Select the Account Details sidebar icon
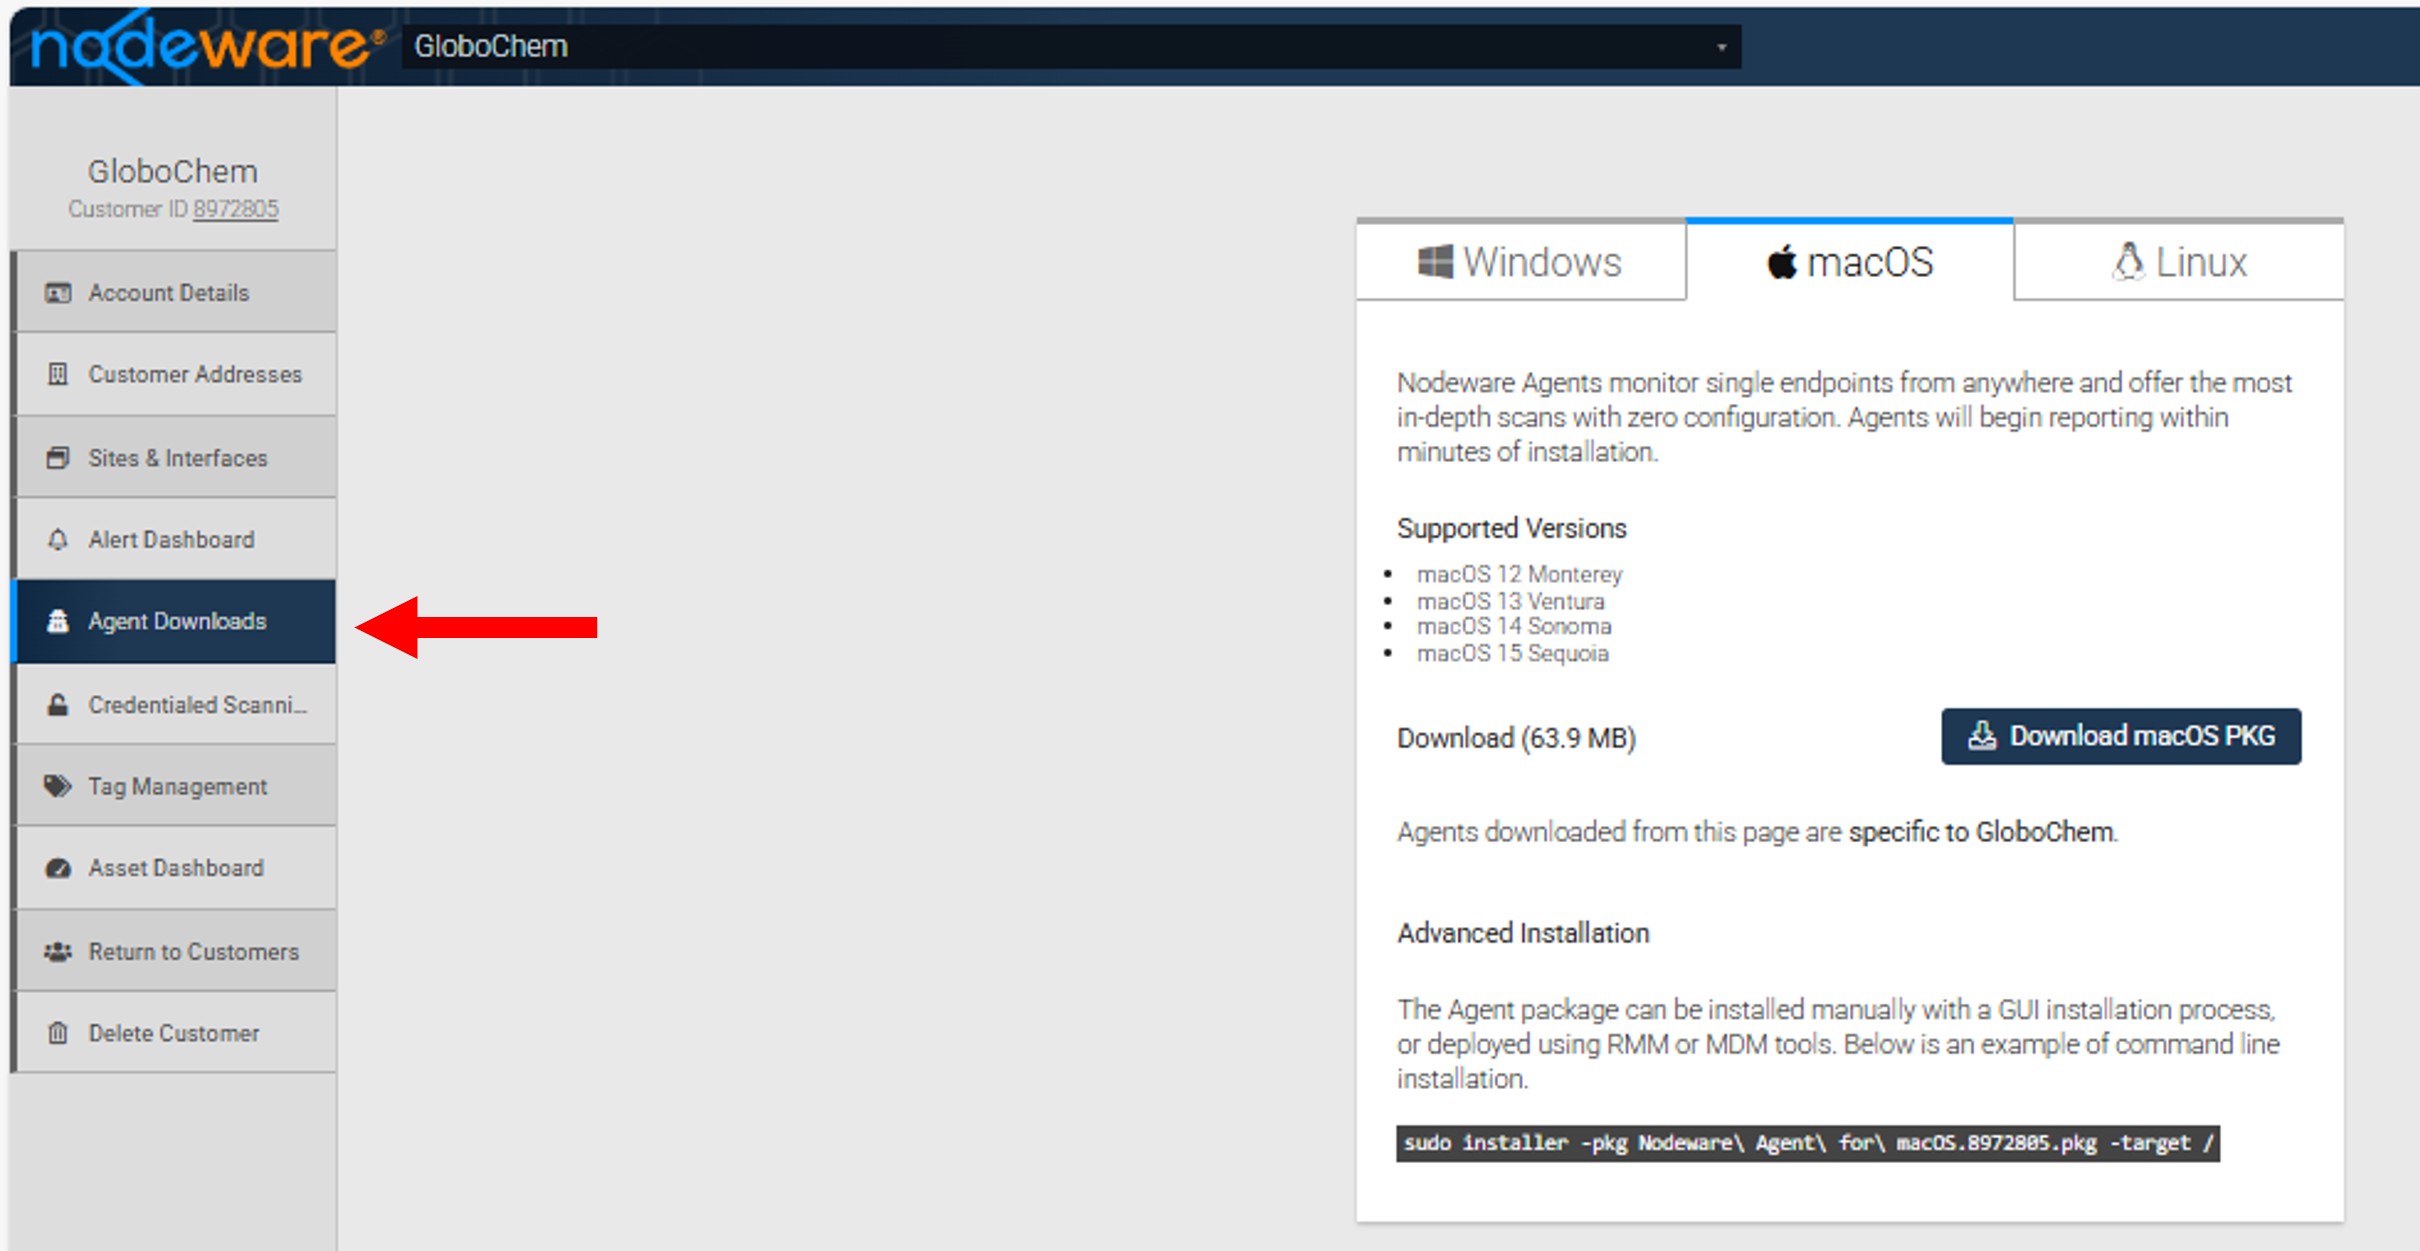The image size is (2420, 1251). coord(58,292)
